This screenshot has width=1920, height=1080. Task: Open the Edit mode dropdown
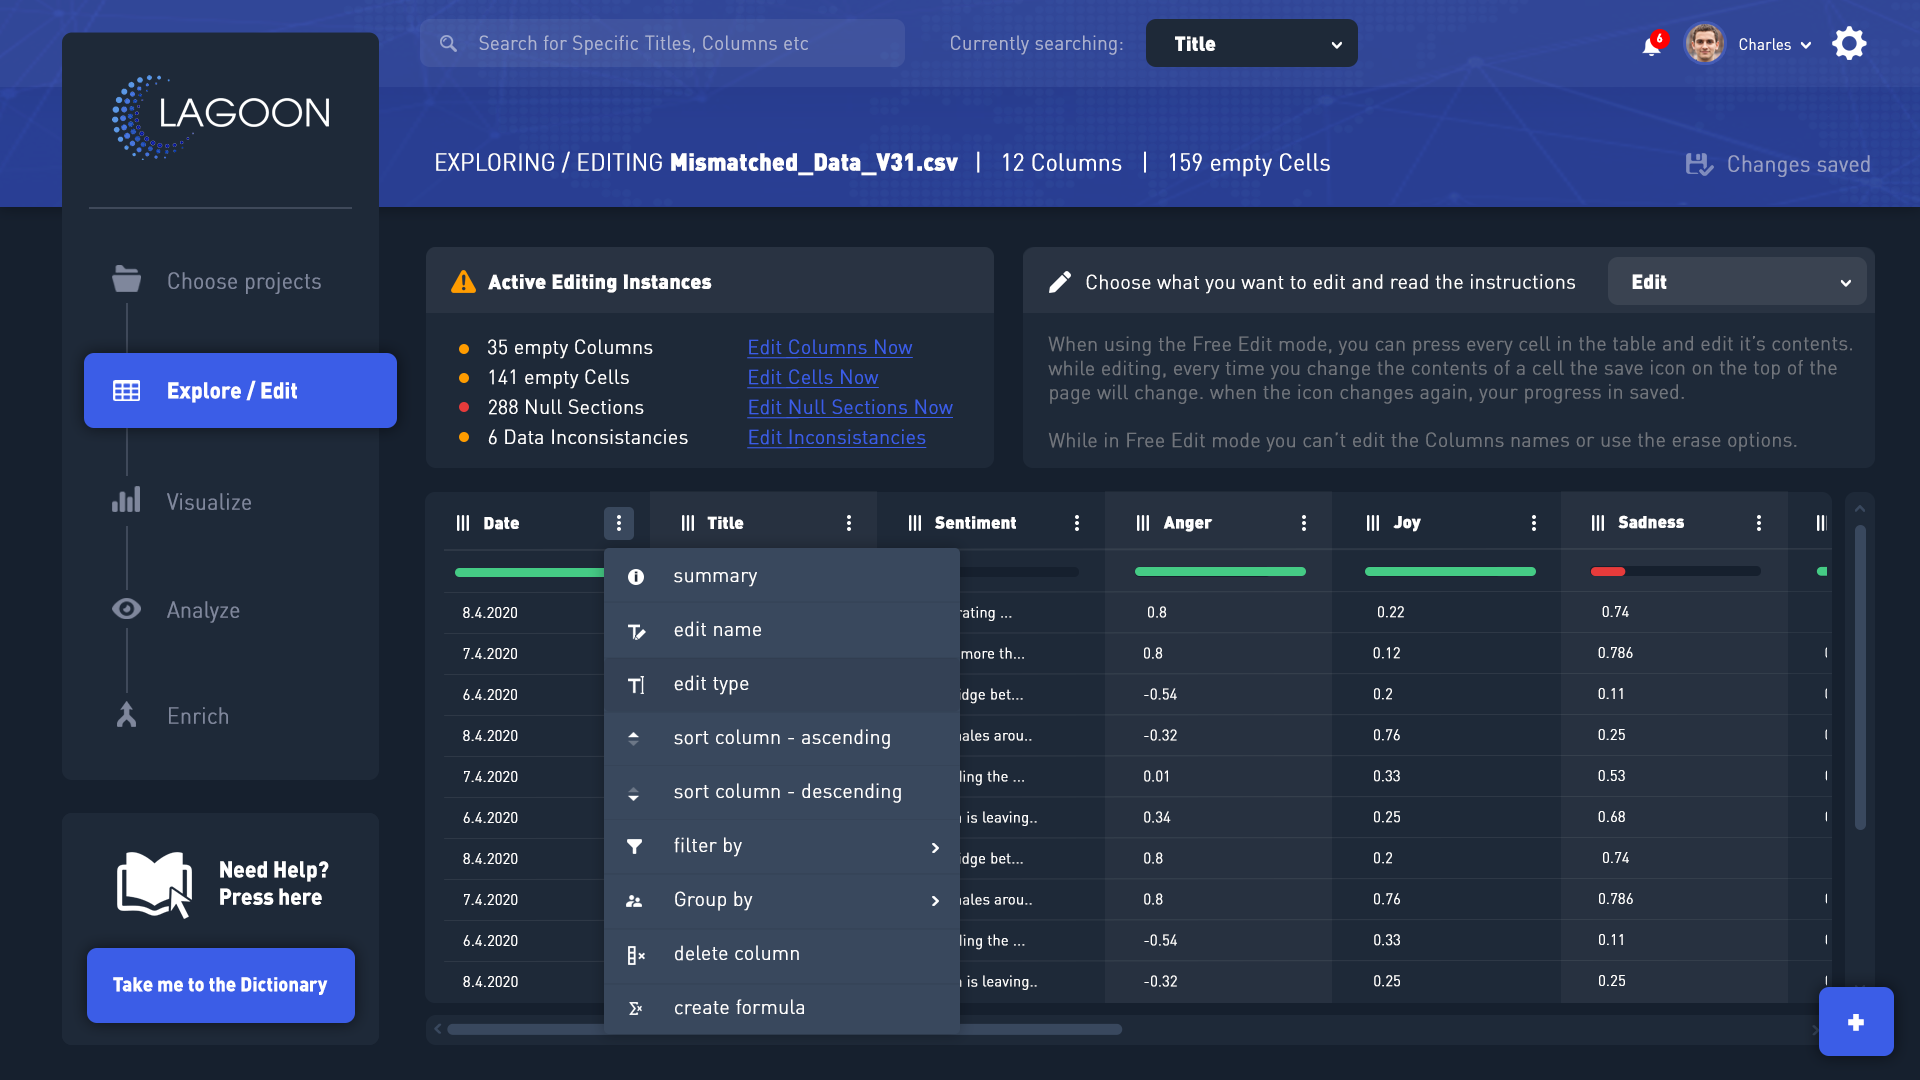point(1737,282)
